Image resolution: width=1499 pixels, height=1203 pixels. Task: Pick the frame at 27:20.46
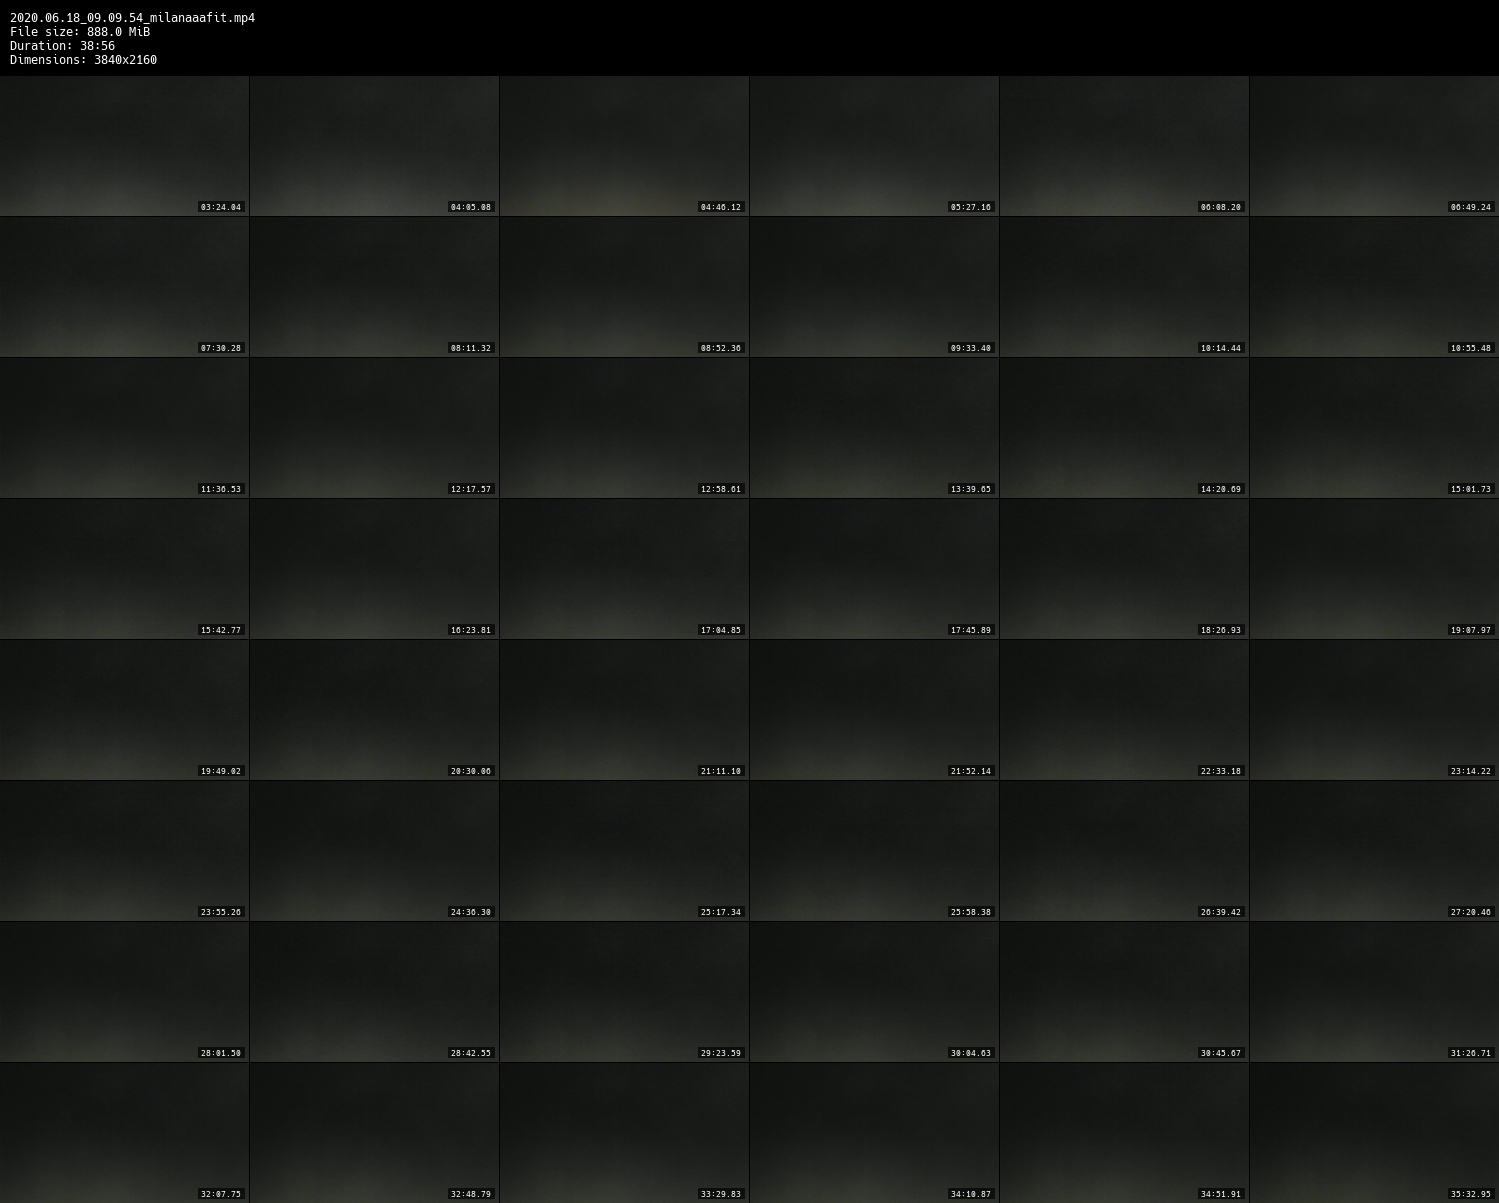coord(1374,851)
